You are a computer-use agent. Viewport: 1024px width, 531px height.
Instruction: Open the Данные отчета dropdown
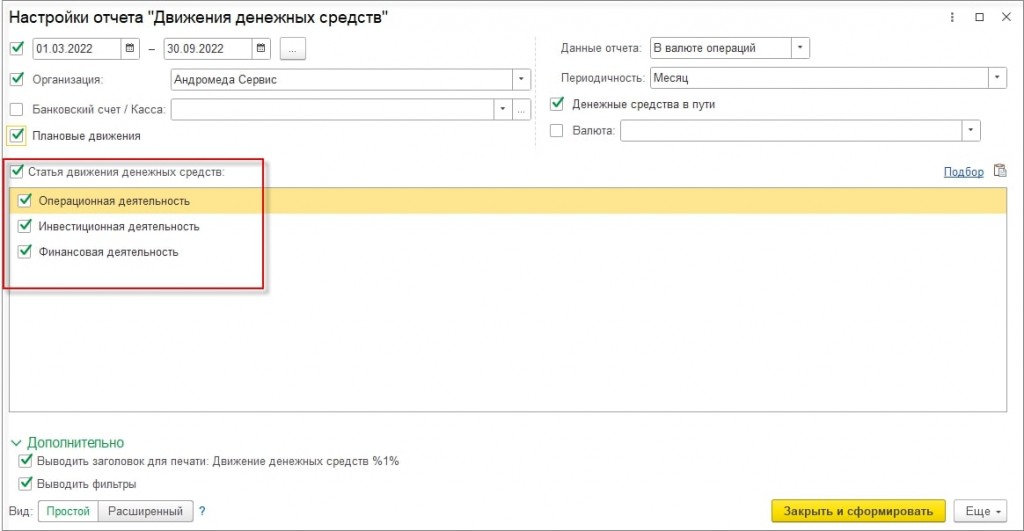point(800,48)
